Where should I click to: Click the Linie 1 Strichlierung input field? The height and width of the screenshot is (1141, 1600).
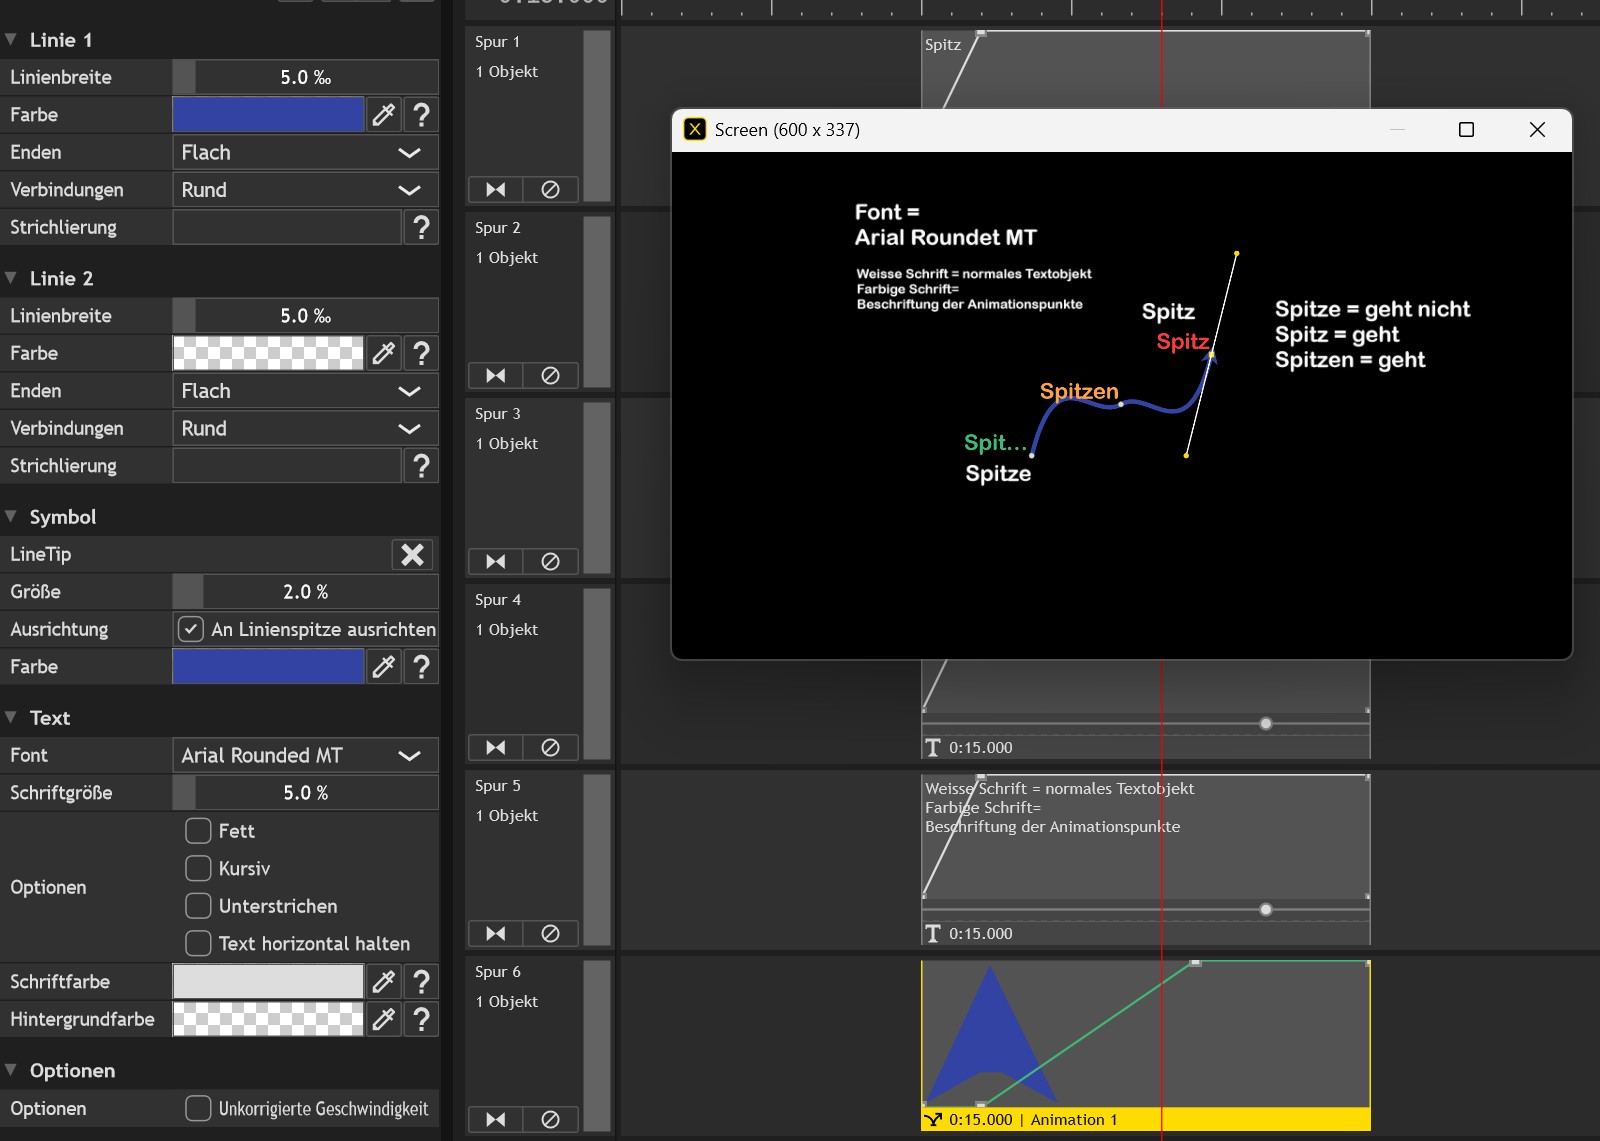coord(287,227)
